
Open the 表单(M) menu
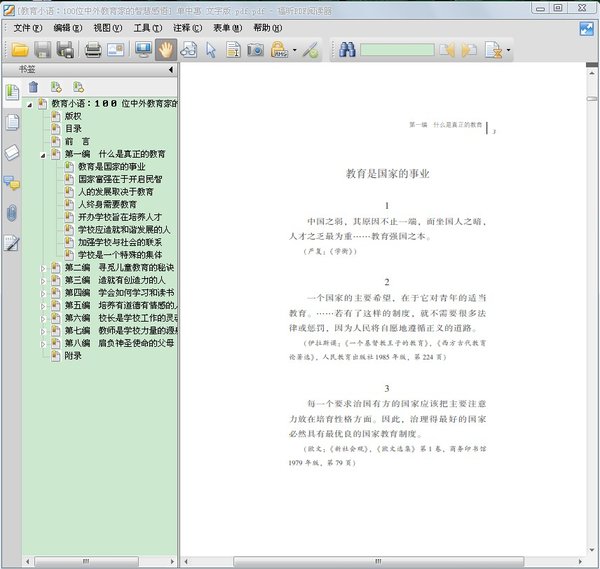pyautogui.click(x=228, y=28)
